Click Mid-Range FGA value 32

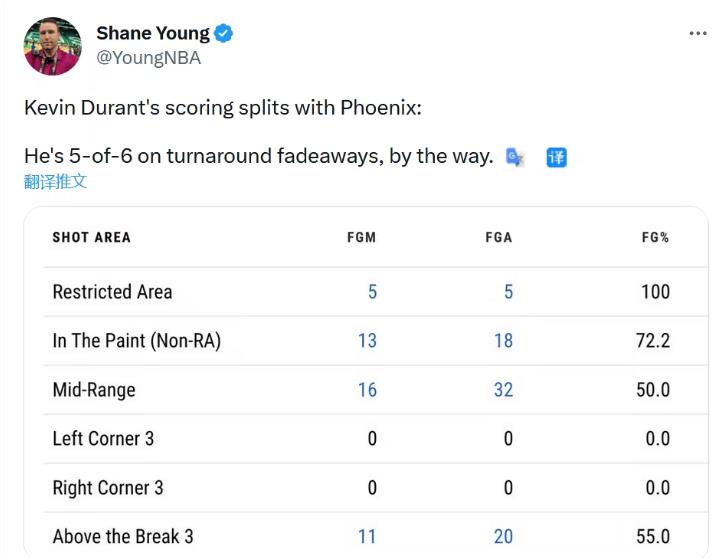tap(503, 390)
